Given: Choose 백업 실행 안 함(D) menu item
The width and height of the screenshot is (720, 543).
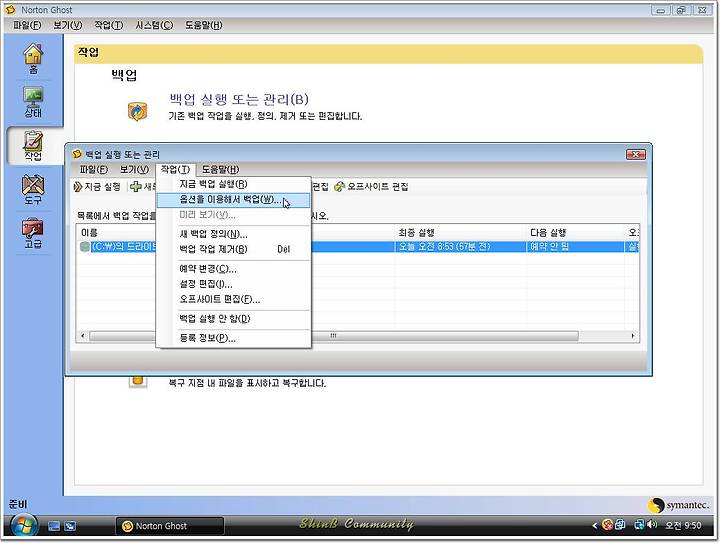Looking at the screenshot, I should [234, 319].
